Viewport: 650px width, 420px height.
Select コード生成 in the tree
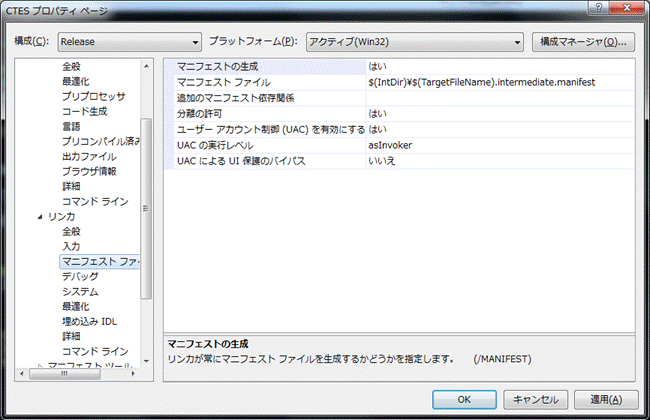click(x=85, y=111)
